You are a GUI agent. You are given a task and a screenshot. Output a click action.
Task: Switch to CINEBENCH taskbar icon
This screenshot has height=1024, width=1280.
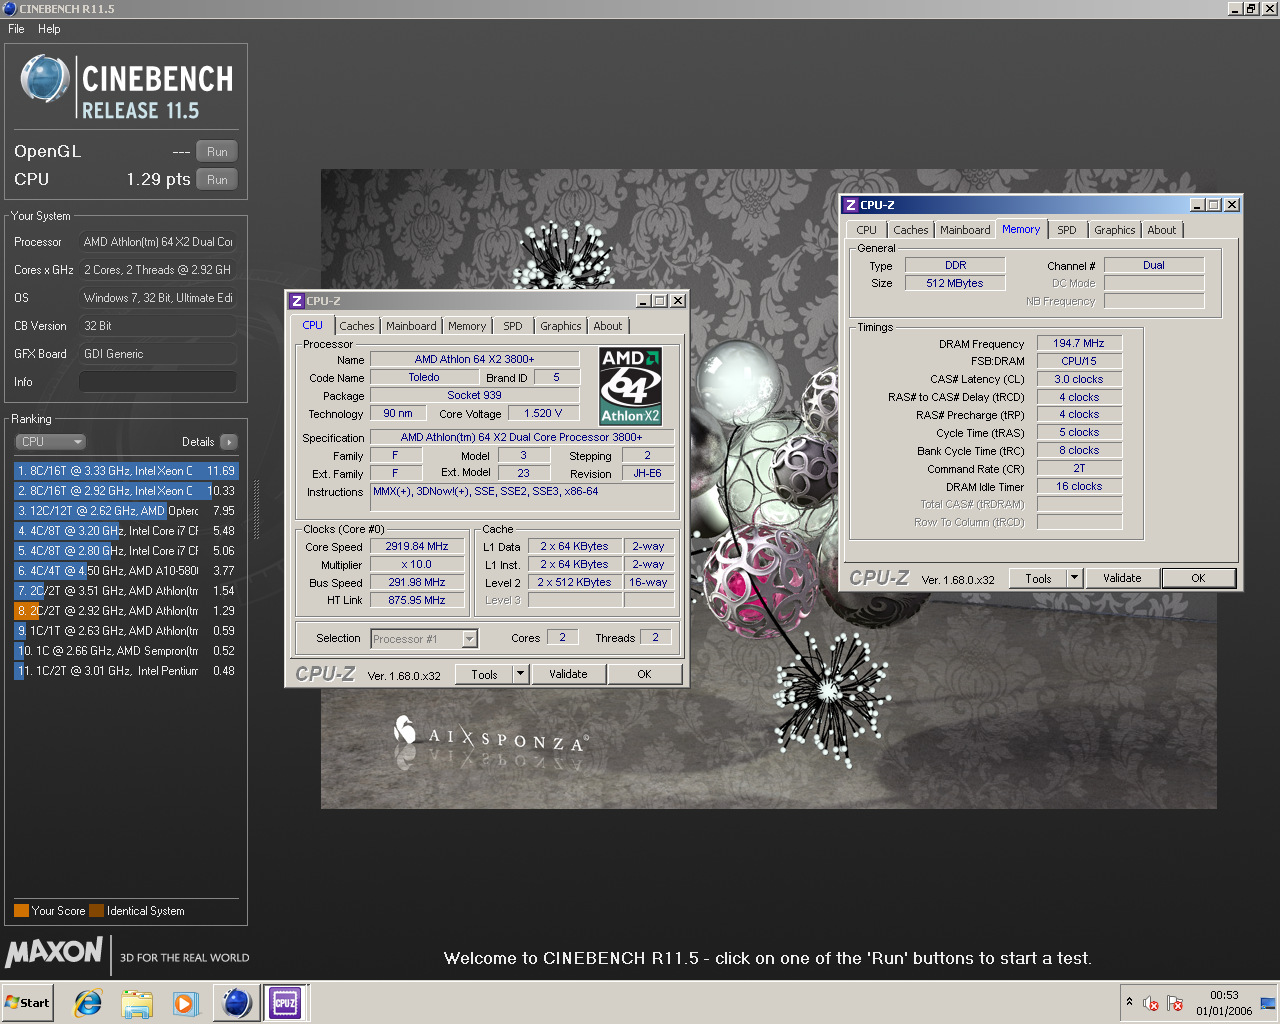[236, 1003]
